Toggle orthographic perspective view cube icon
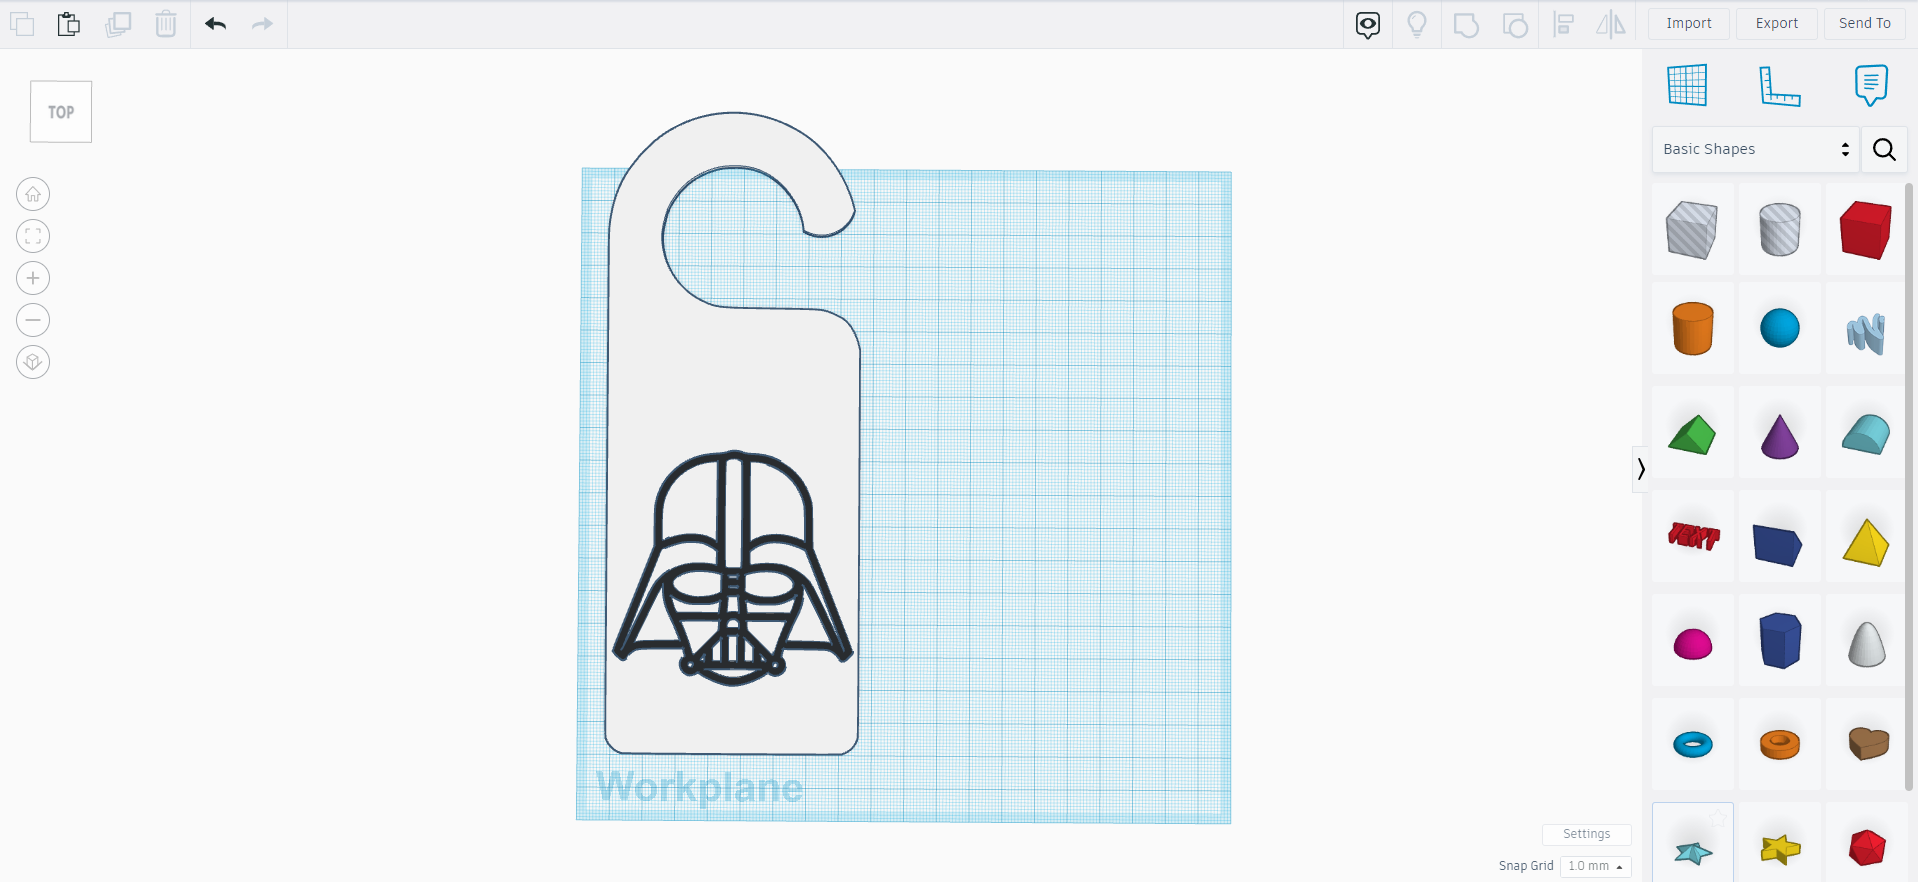1918x882 pixels. click(x=33, y=362)
